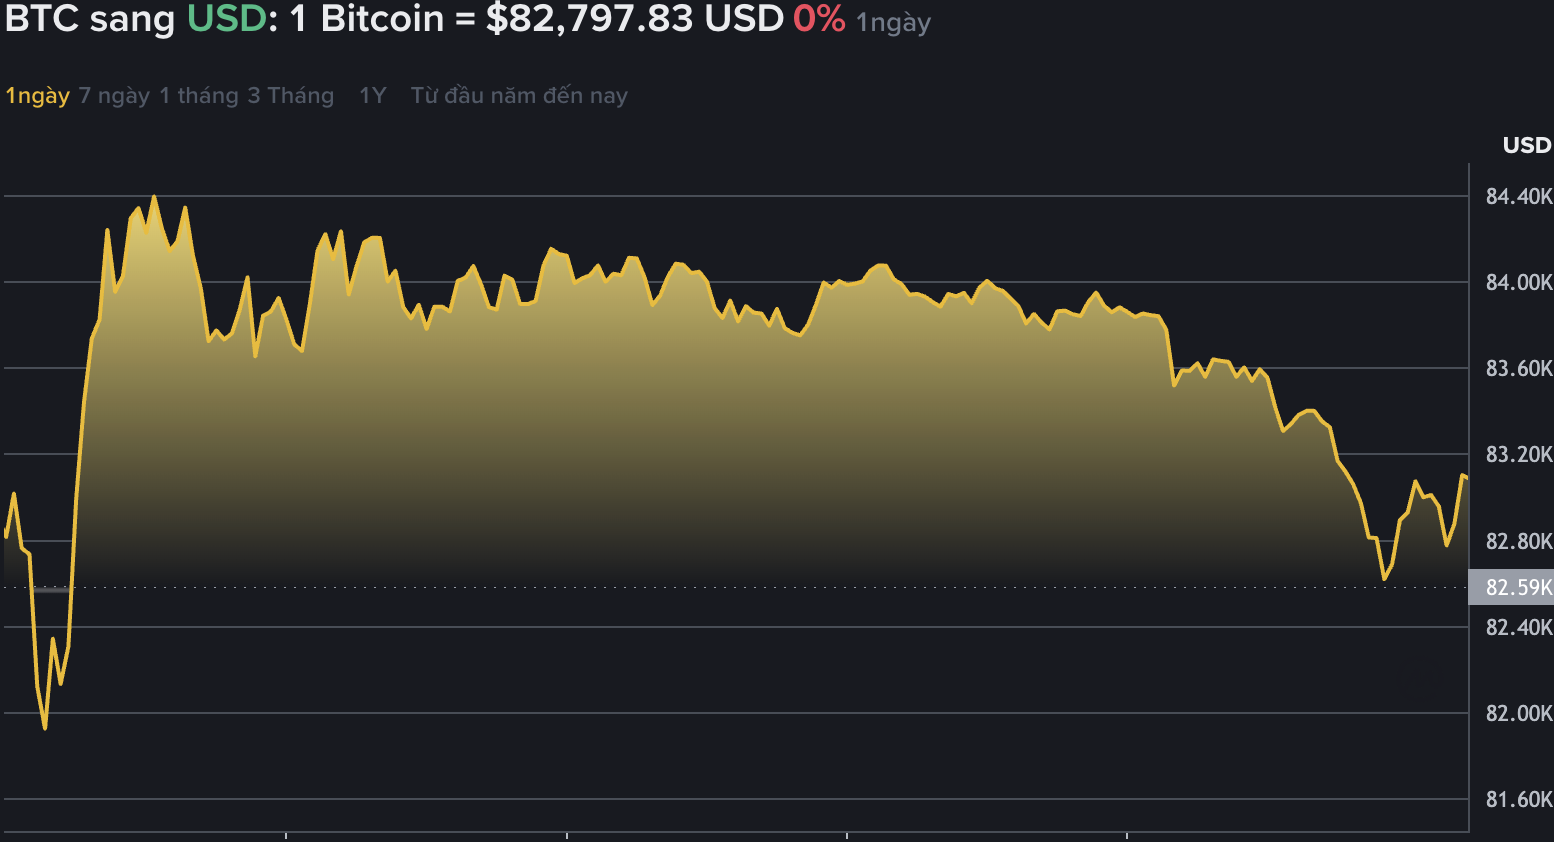Click the highest peak of the price line
Viewport: 1554px width, 842px height.
coord(153,195)
